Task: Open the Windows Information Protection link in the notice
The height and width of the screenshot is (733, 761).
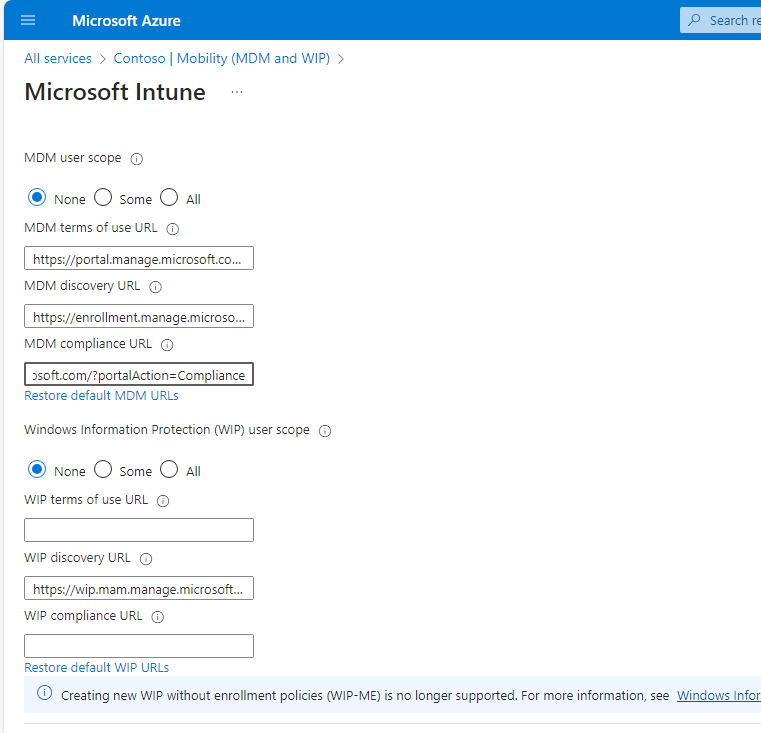Action: pos(719,696)
